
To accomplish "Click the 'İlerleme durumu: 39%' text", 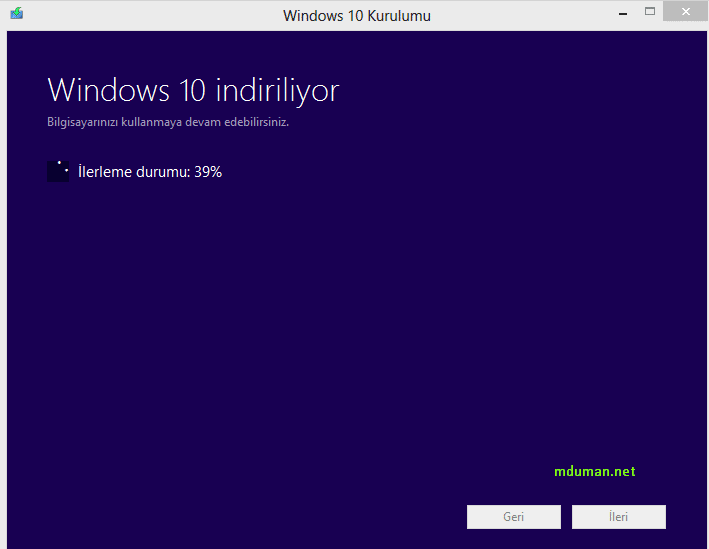I will (x=150, y=172).
